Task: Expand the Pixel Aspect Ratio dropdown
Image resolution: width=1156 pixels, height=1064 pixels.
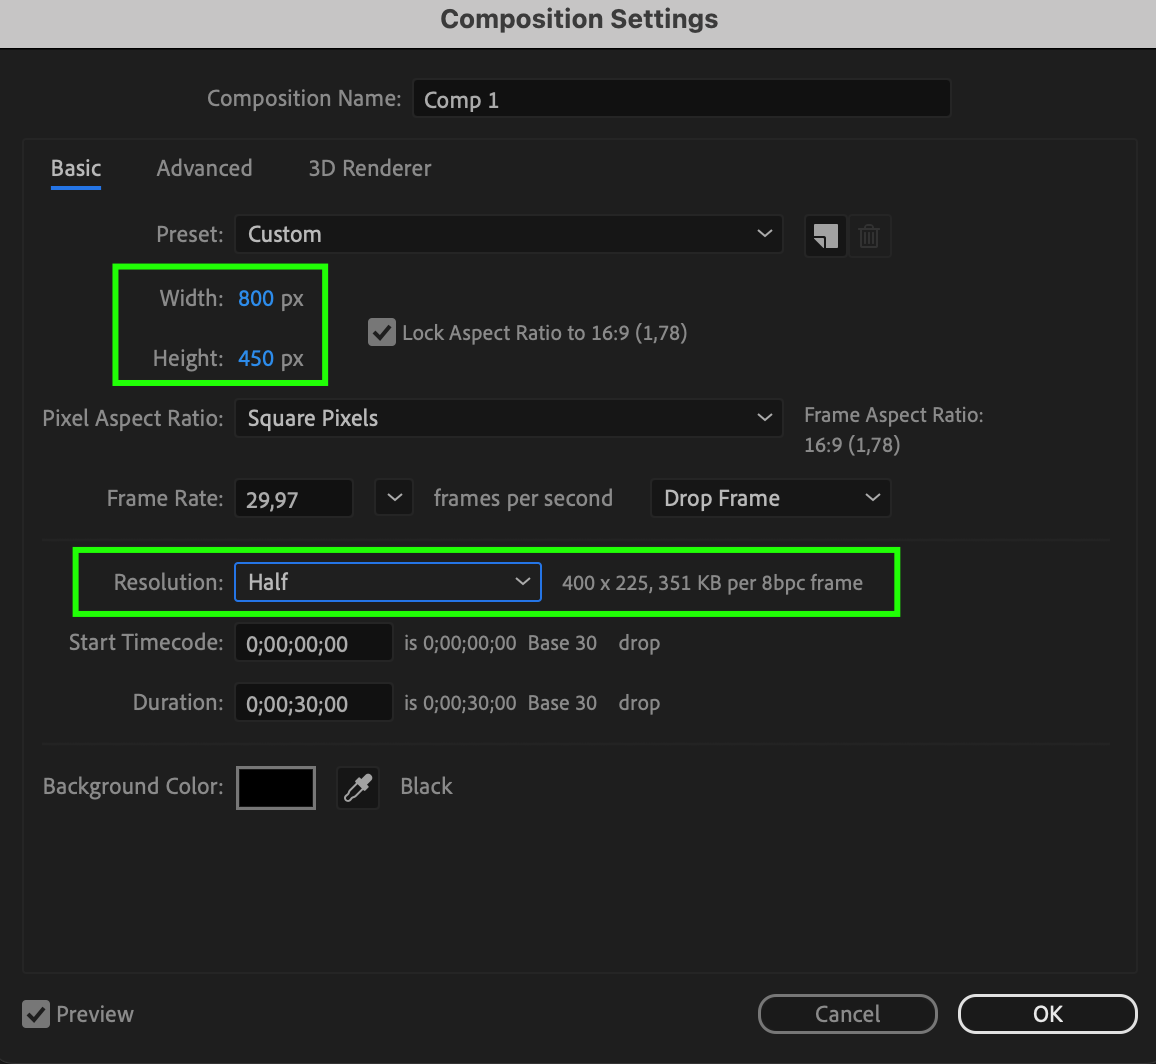Action: 508,418
